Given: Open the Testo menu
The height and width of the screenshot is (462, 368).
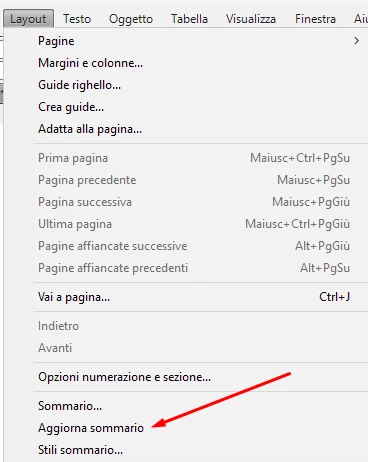Looking at the screenshot, I should tap(77, 19).
